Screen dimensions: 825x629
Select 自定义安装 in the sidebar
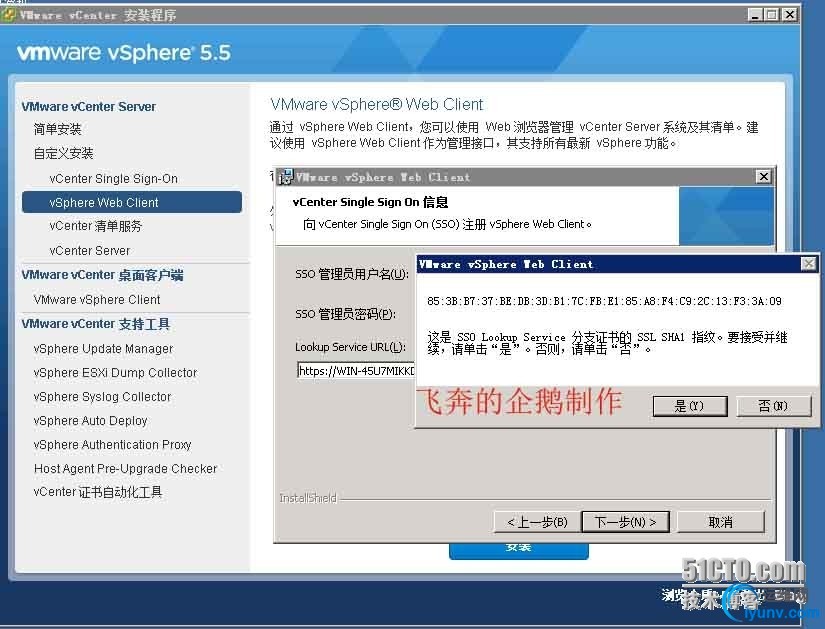(63, 153)
